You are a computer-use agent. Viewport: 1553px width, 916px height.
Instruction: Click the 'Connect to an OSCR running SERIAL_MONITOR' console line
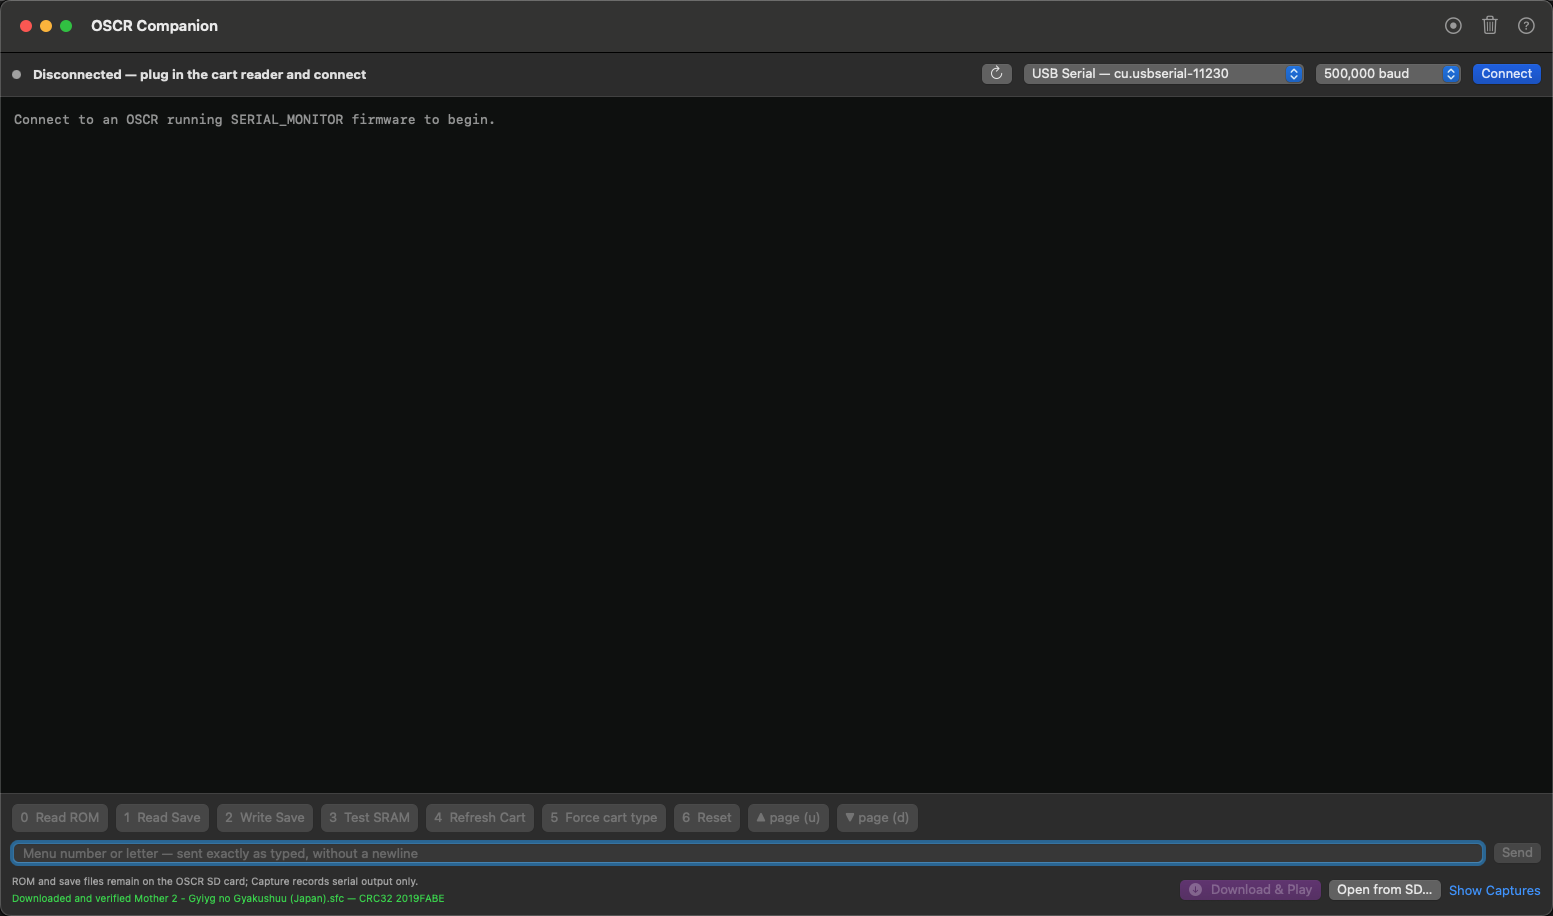pyautogui.click(x=254, y=120)
